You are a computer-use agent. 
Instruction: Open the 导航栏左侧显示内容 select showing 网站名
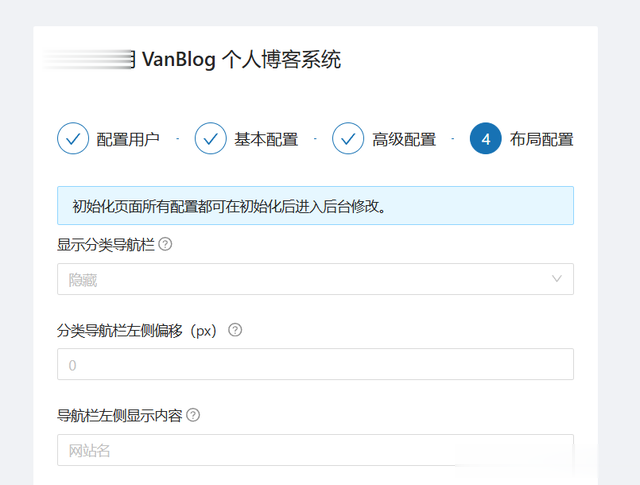point(316,450)
